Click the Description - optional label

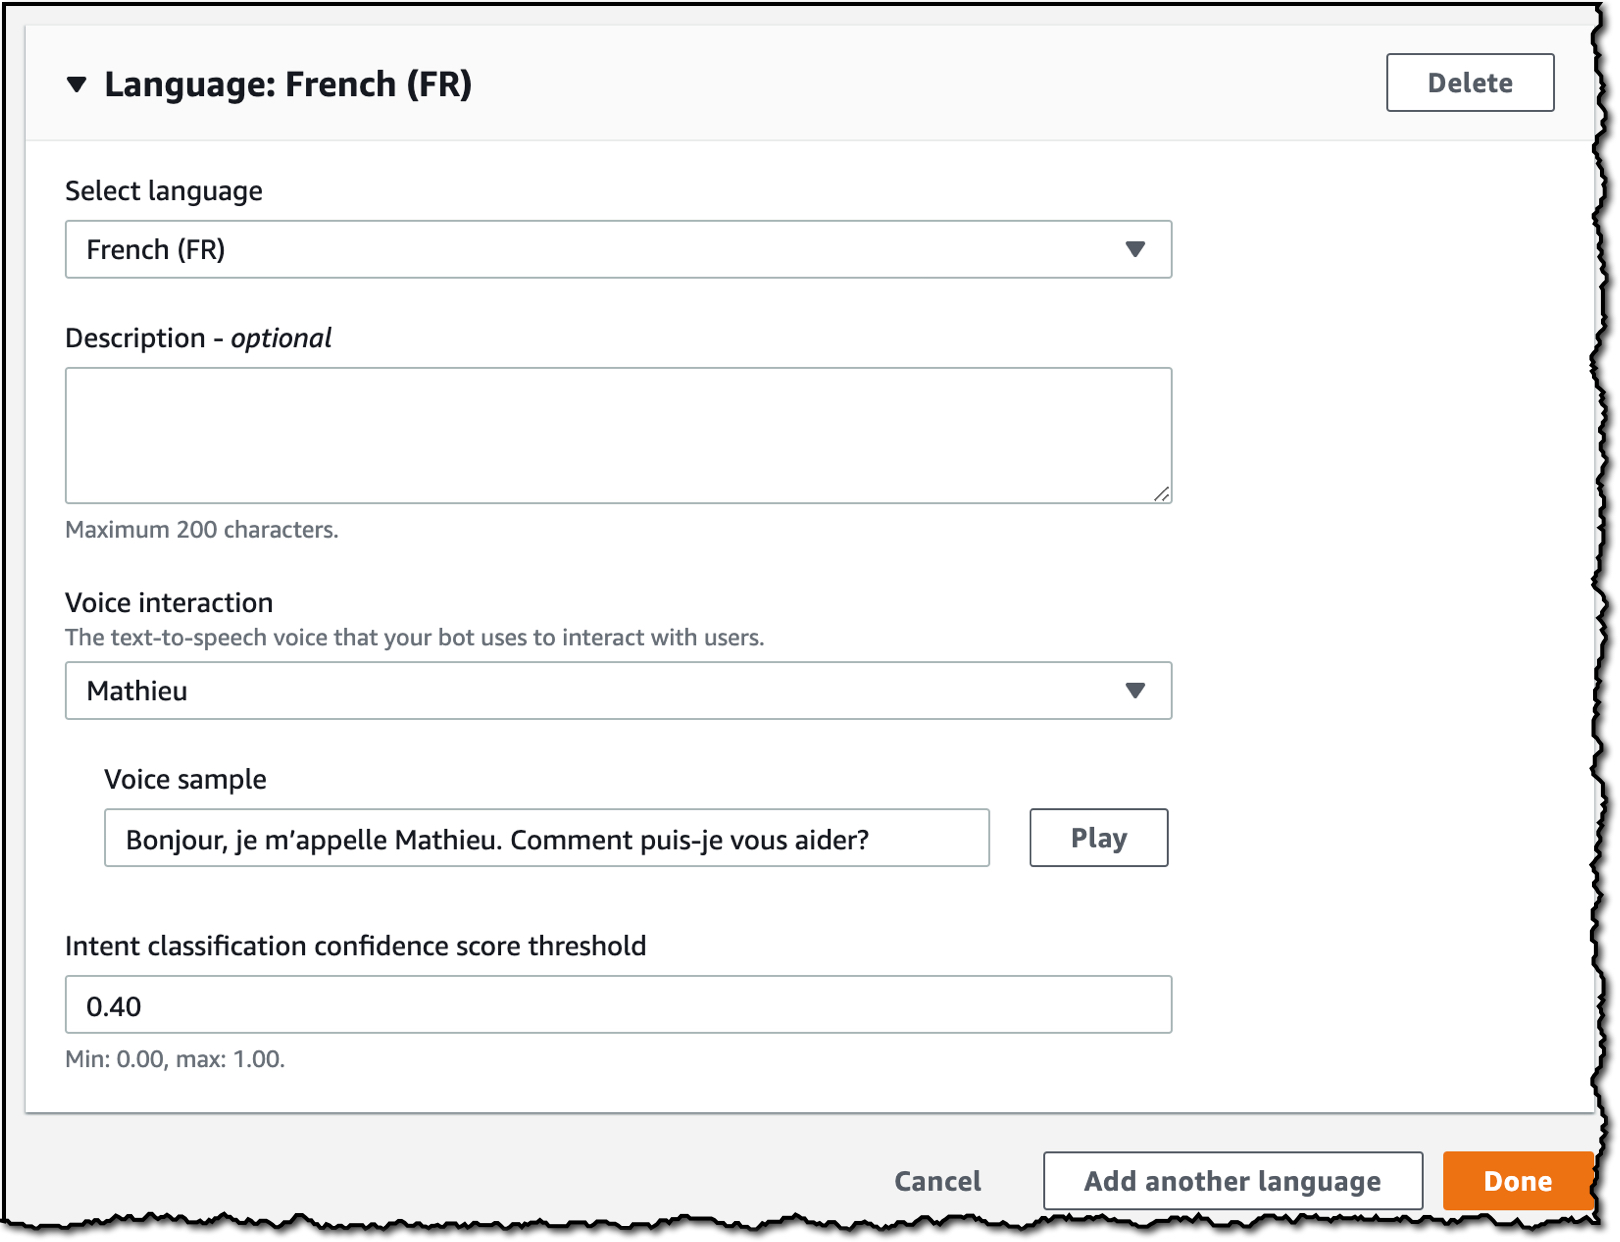[x=198, y=338]
